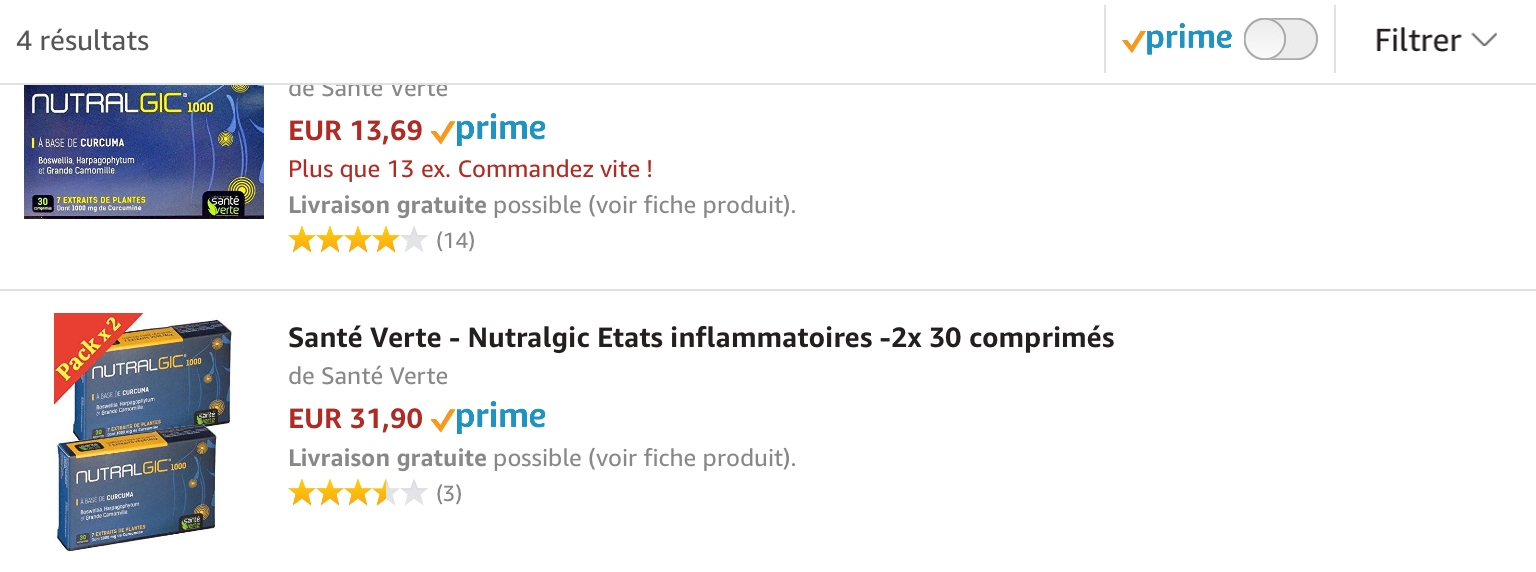Expand the Filtrer dropdown
The height and width of the screenshot is (572, 1536).
click(1435, 40)
